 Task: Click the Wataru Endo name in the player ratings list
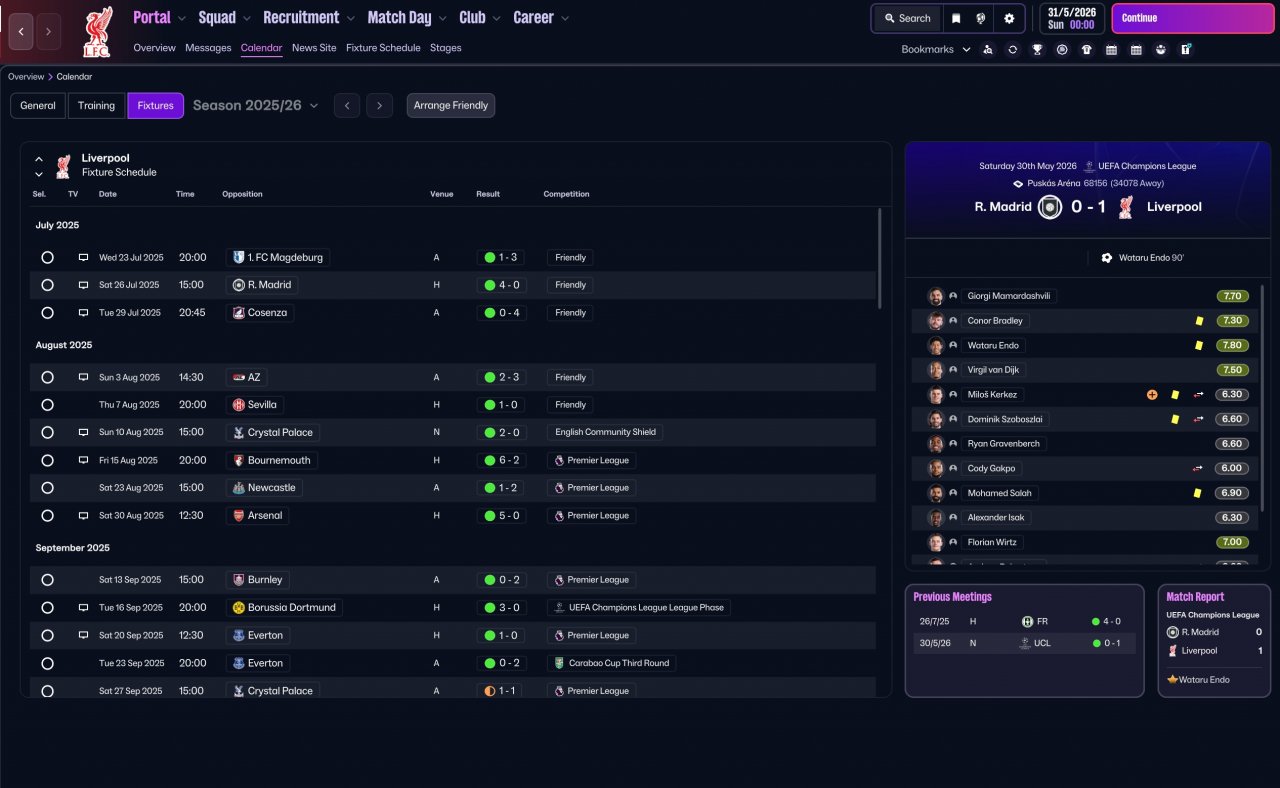[993, 346]
